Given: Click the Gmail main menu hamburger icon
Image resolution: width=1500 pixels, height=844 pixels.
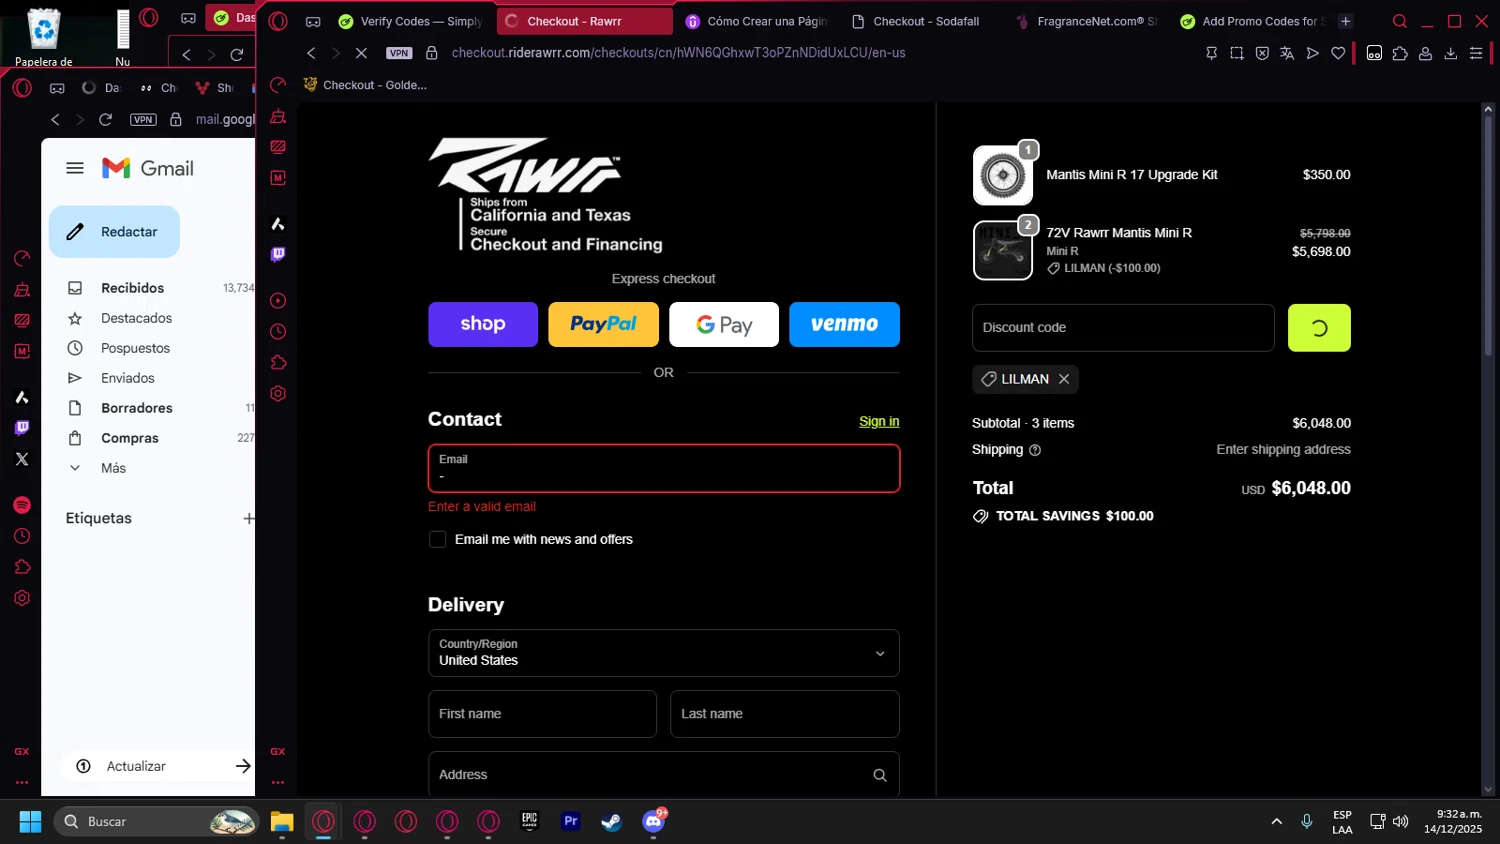Looking at the screenshot, I should coord(75,168).
